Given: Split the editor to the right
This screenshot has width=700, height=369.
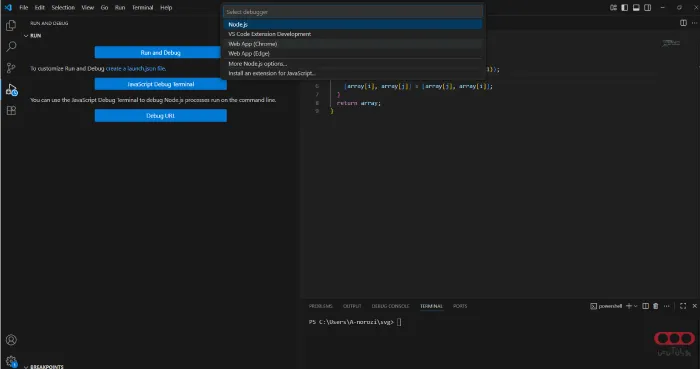Looking at the screenshot, I should pos(683,23).
